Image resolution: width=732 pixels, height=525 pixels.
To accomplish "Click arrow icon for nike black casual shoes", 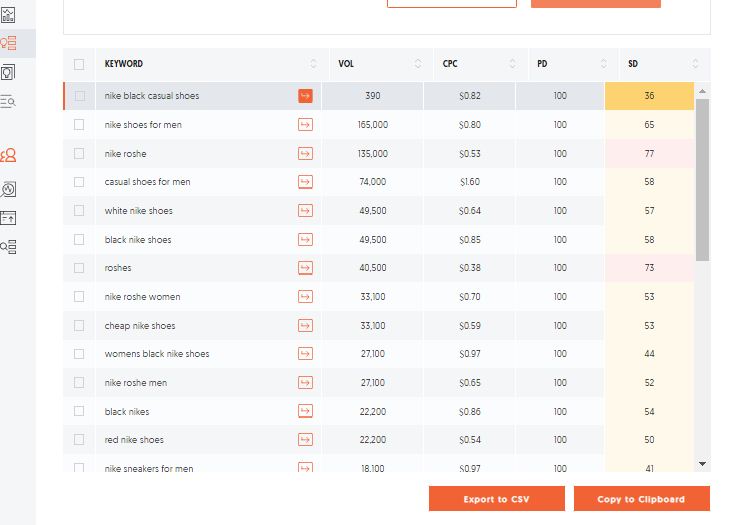I will pyautogui.click(x=305, y=96).
